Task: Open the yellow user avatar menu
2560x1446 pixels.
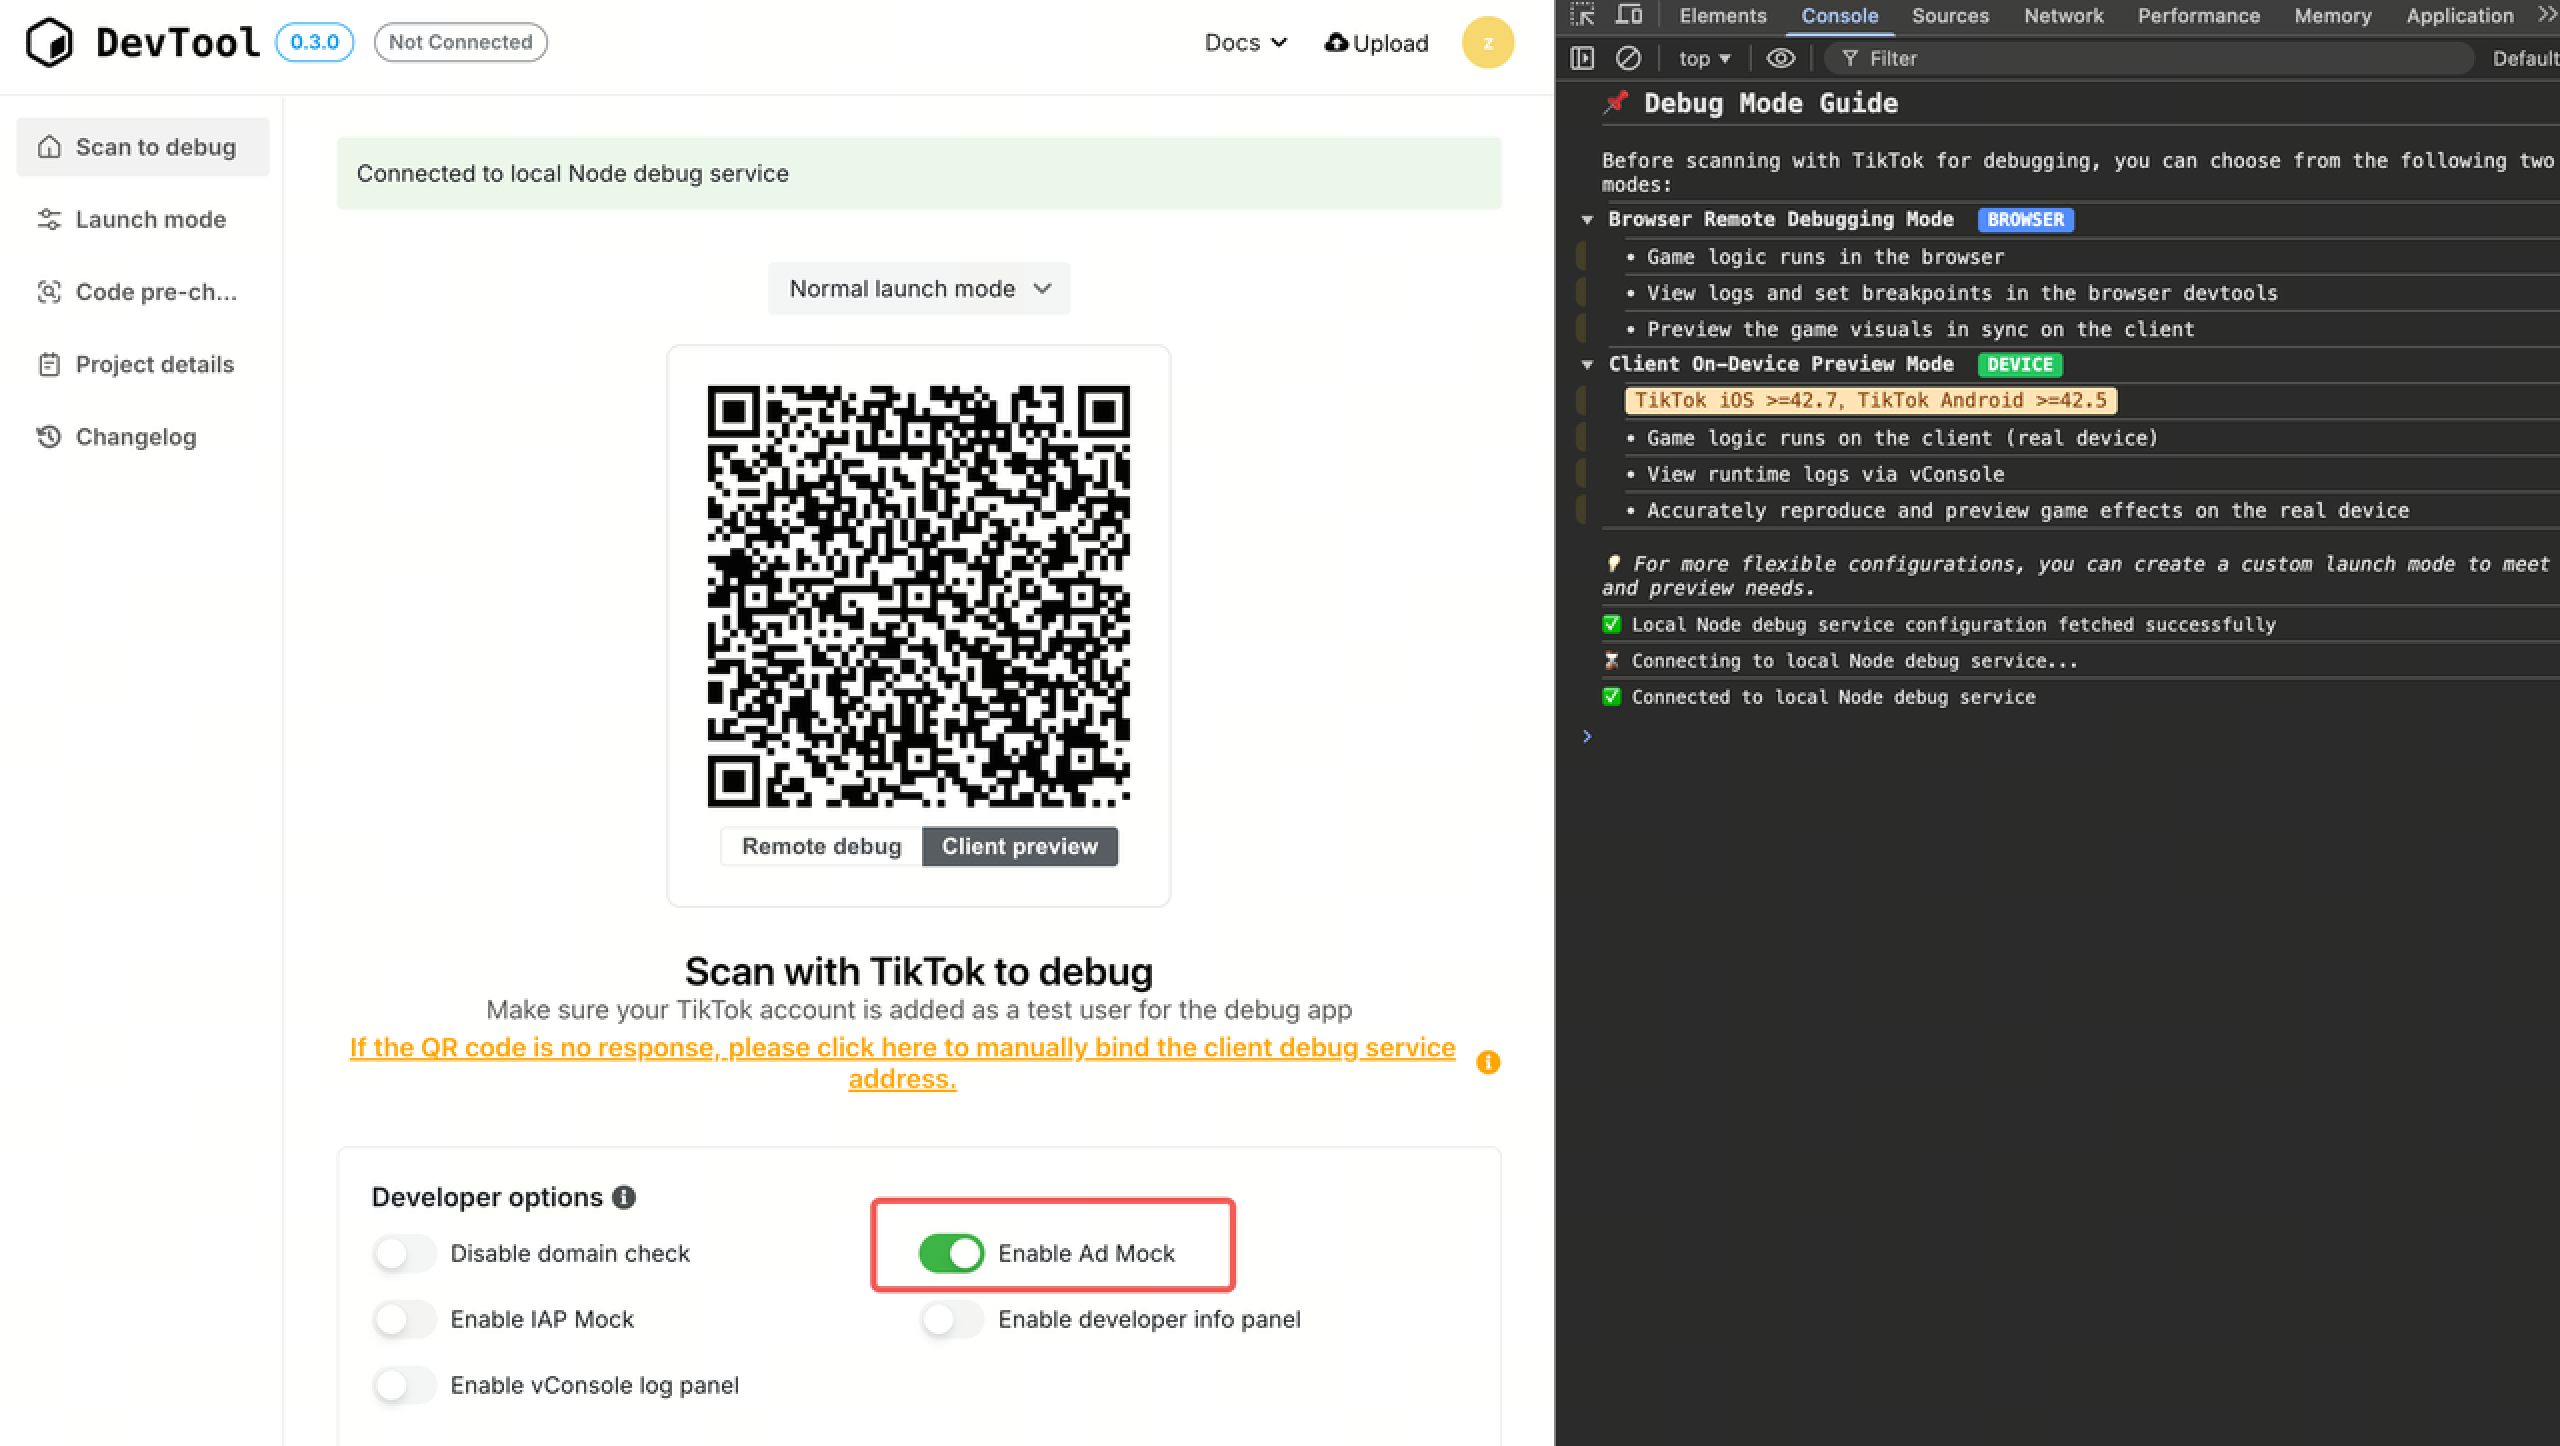Action: coord(1487,42)
